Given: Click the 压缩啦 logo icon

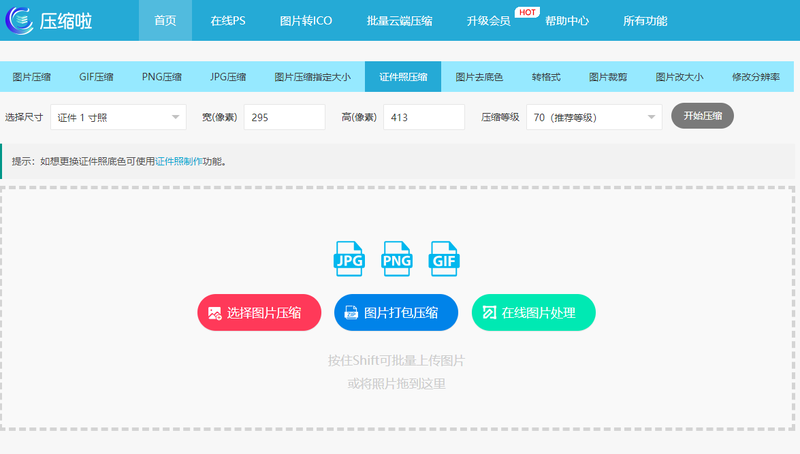Looking at the screenshot, I should (x=19, y=20).
